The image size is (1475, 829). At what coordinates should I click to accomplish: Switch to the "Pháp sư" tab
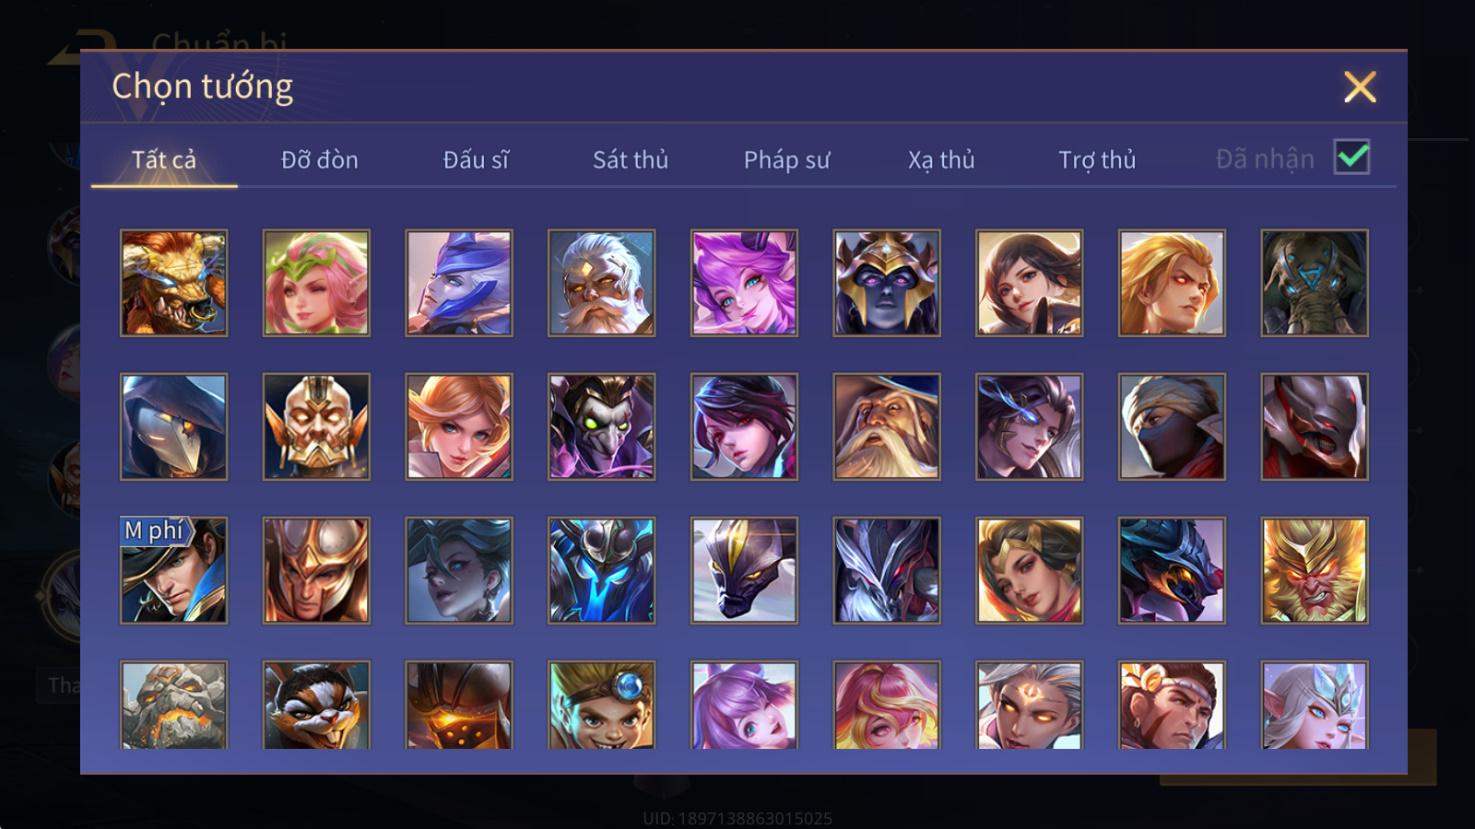coord(787,160)
